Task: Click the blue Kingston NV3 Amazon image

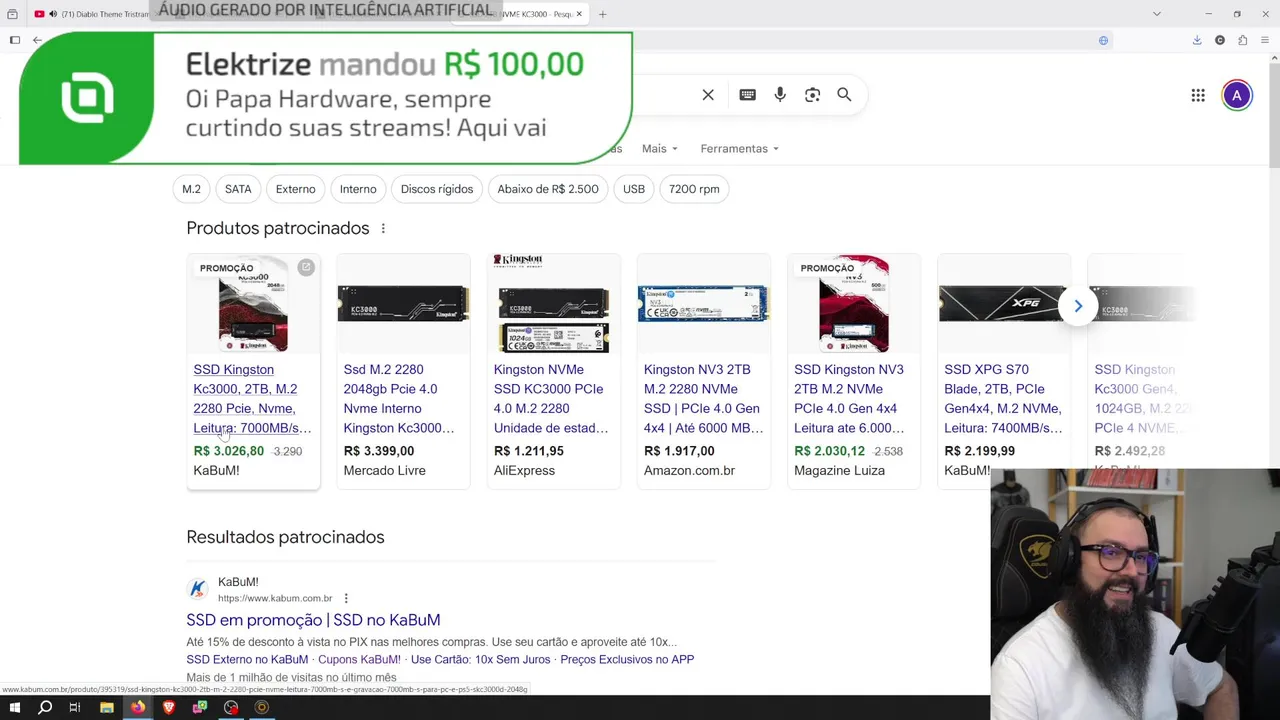Action: (703, 304)
